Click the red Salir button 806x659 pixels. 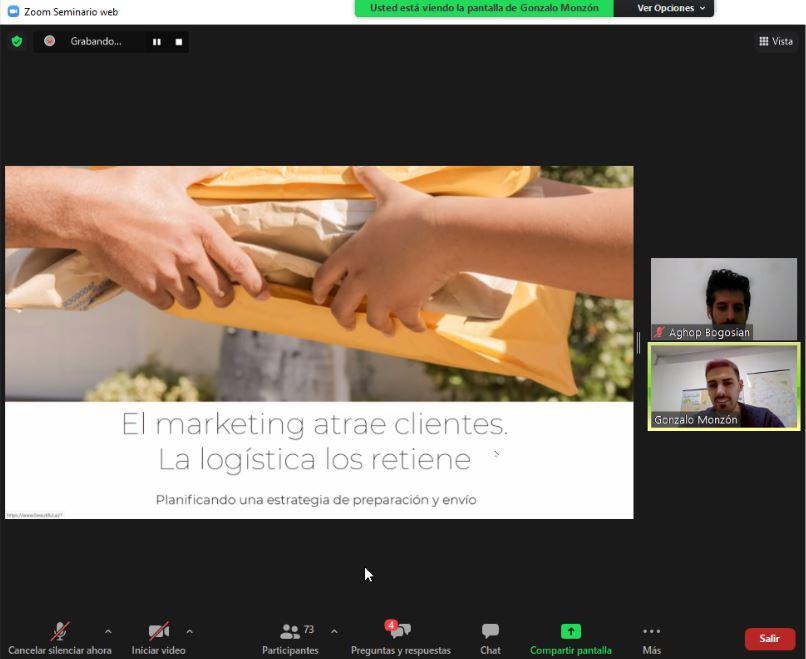[769, 638]
